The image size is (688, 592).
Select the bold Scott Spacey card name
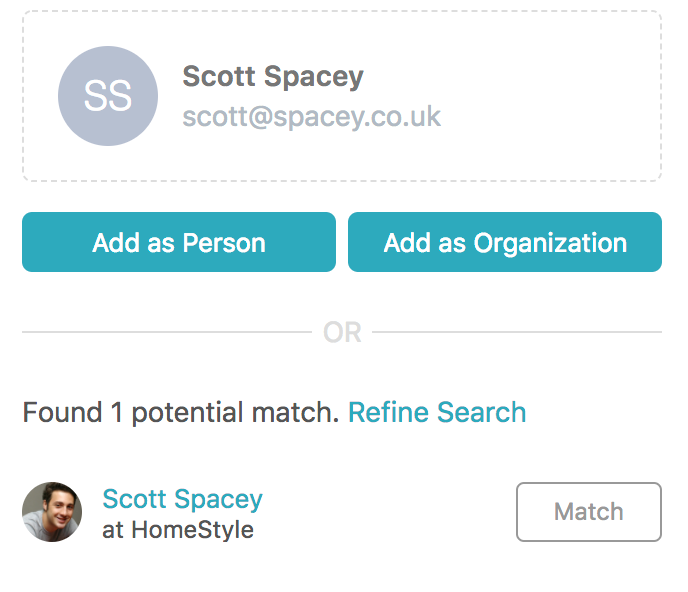click(273, 76)
